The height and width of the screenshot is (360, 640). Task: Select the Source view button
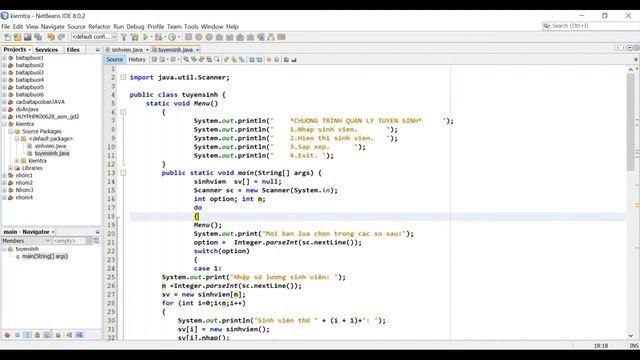[114, 60]
